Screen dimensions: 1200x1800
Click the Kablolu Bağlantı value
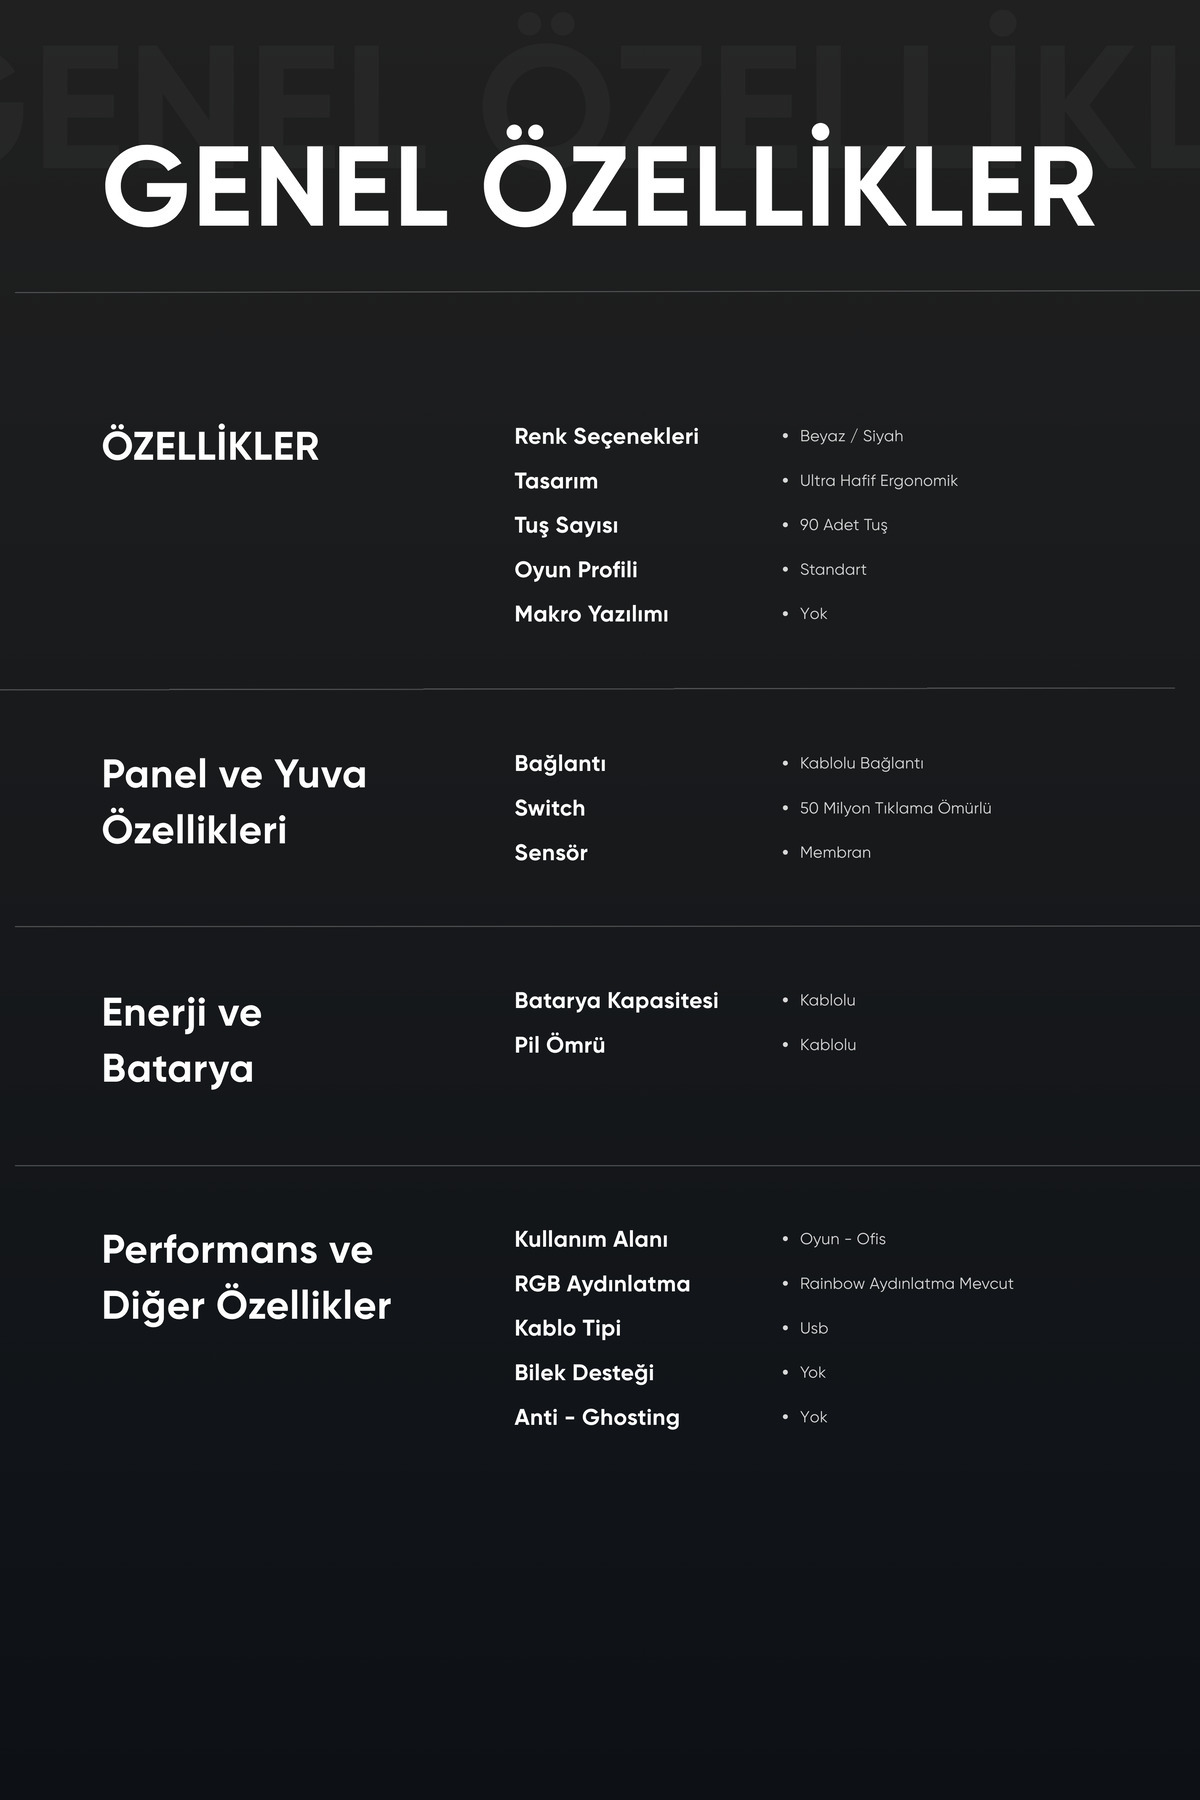pos(861,764)
